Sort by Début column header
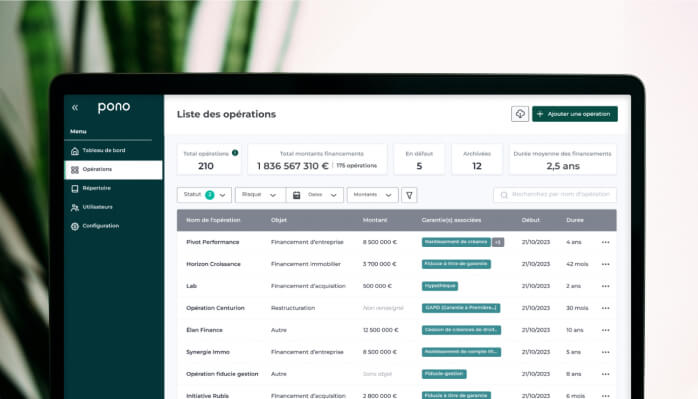Screen dimensions: 698x399 [531, 220]
